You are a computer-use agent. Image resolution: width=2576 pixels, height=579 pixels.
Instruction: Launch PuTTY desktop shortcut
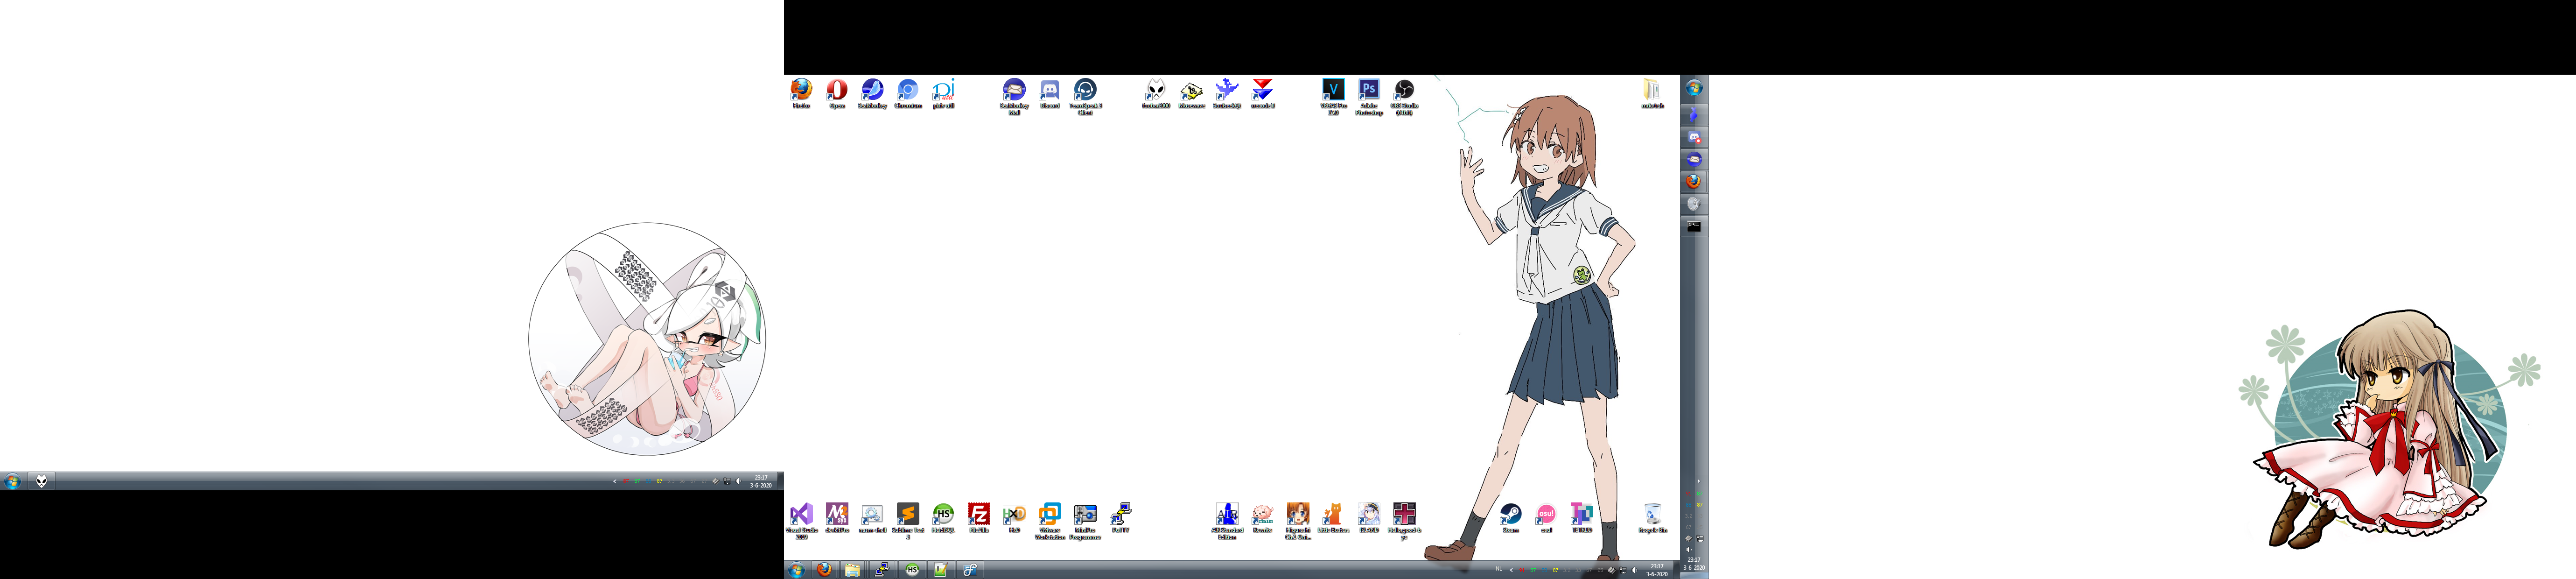1121,518
